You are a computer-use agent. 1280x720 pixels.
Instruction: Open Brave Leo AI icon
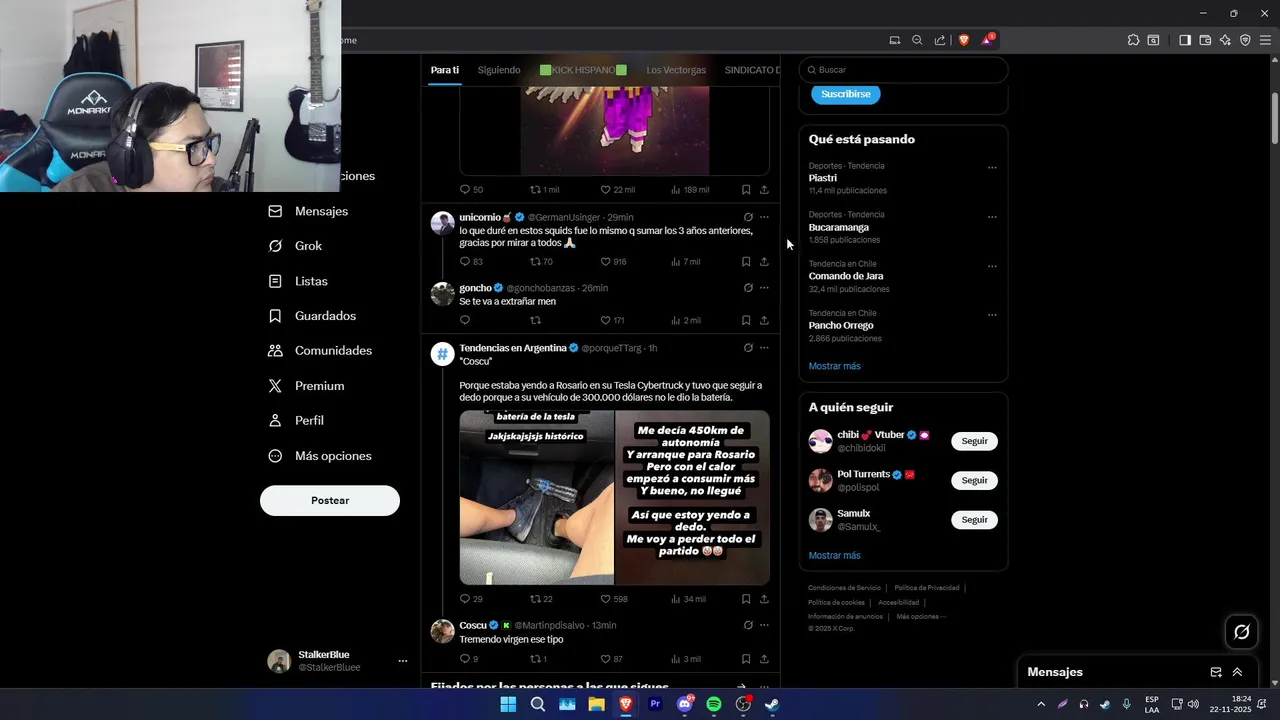tap(1225, 40)
